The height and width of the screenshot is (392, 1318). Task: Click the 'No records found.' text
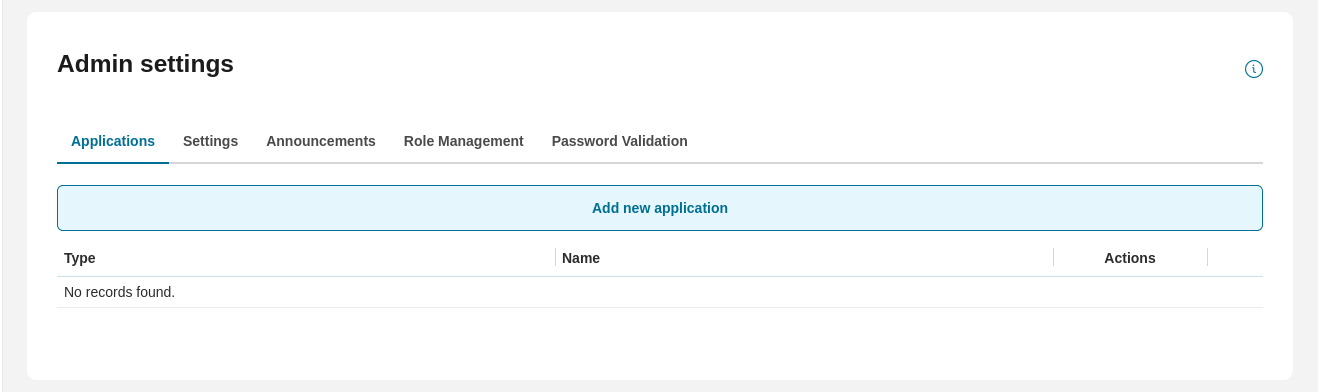tap(119, 292)
